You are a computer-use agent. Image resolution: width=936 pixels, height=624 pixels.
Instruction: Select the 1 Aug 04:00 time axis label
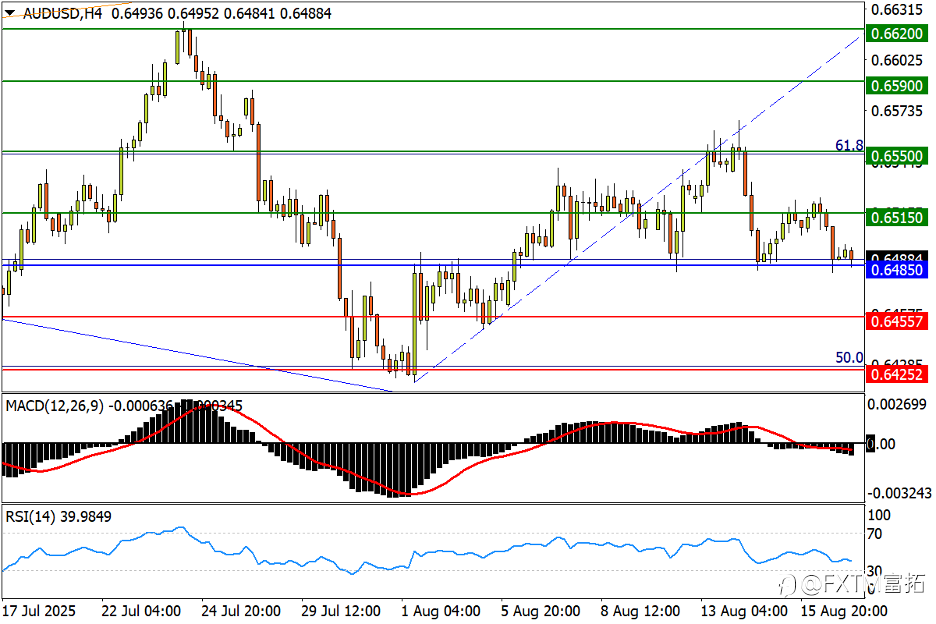point(441,611)
